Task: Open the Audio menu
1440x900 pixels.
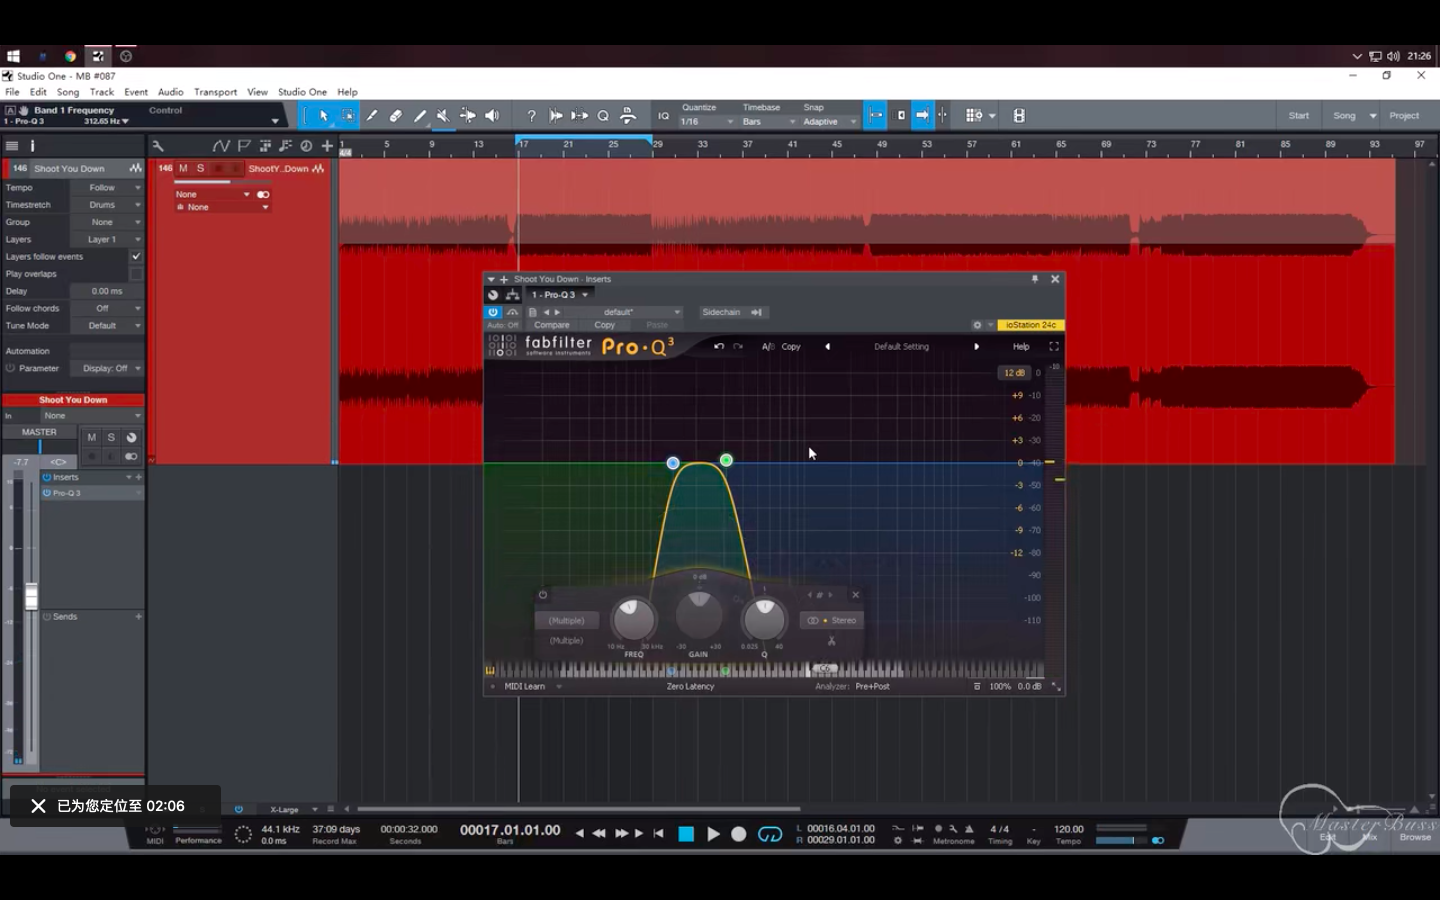Action: pyautogui.click(x=171, y=92)
